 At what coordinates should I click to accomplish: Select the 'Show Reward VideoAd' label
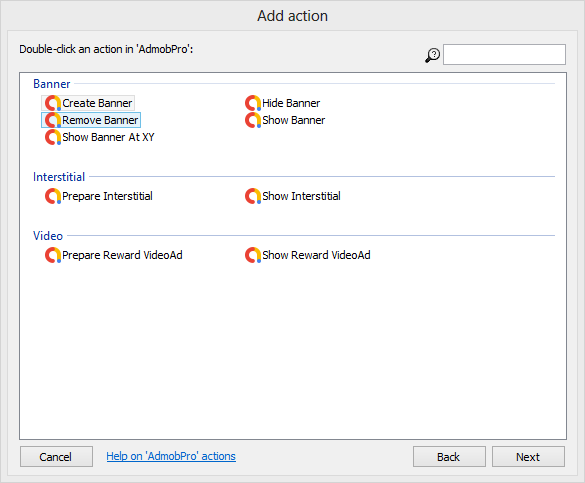(x=316, y=255)
